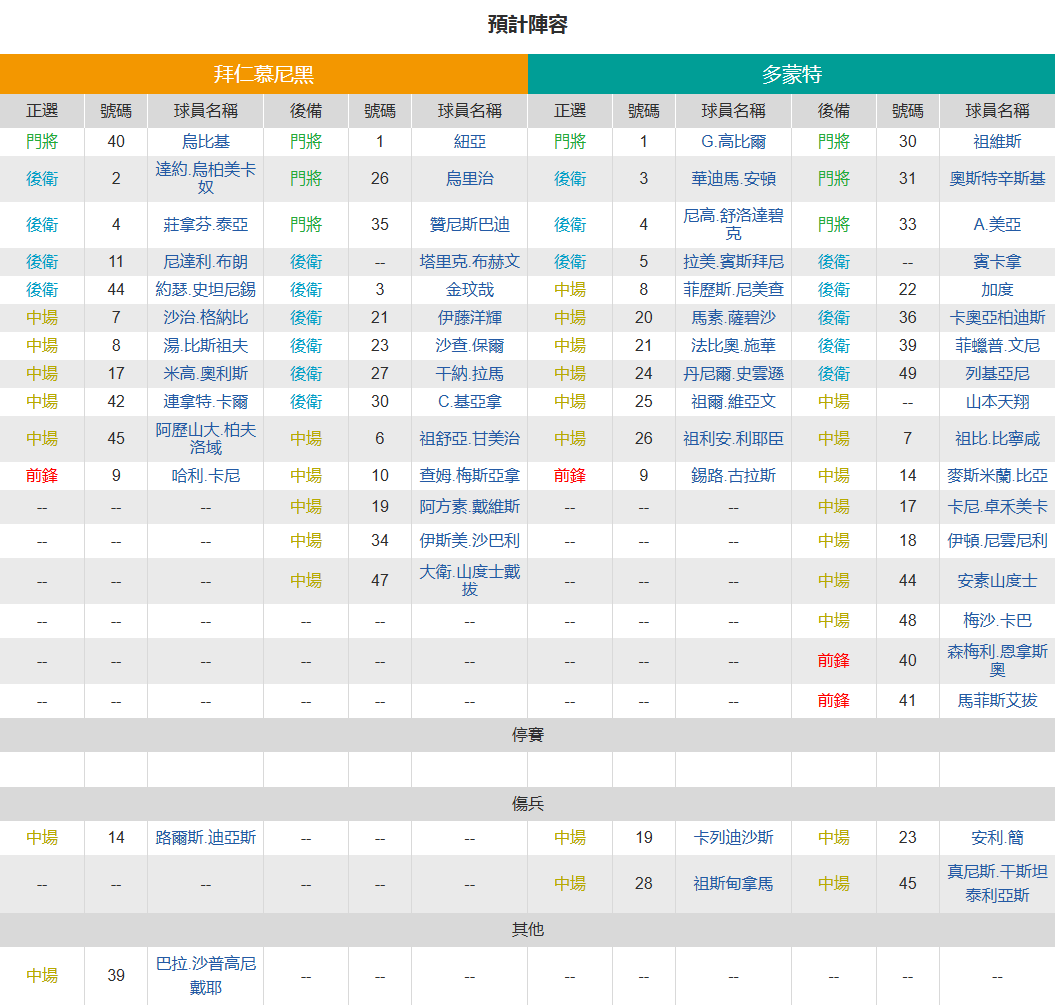Open 祖舒亞.甘美治 profile
This screenshot has width=1055, height=1007.
tap(470, 439)
